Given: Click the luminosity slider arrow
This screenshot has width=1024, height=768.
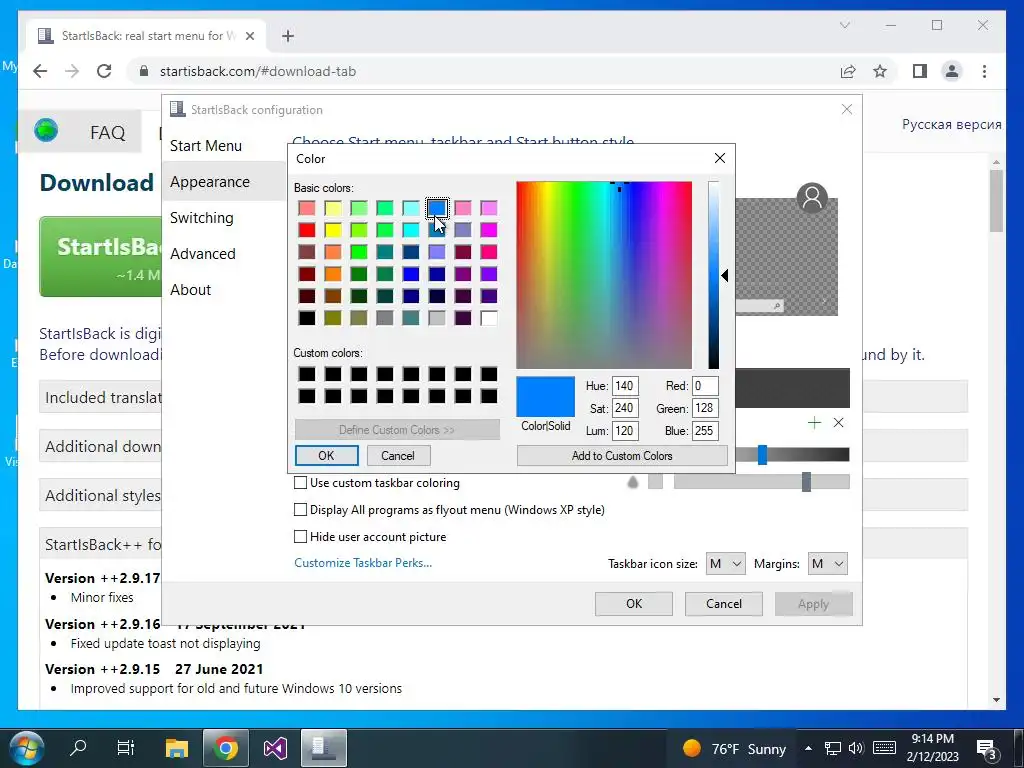Looking at the screenshot, I should point(724,276).
